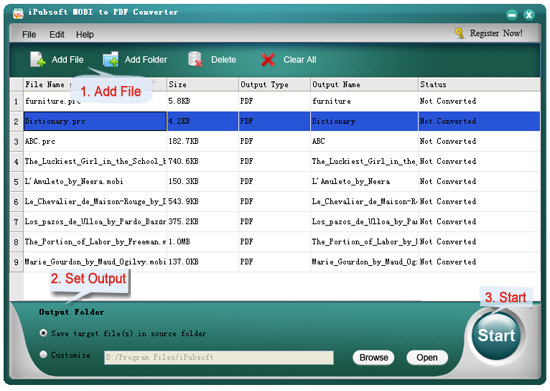Click the red X Clear All icon
This screenshot has height=391, width=550.
268,60
